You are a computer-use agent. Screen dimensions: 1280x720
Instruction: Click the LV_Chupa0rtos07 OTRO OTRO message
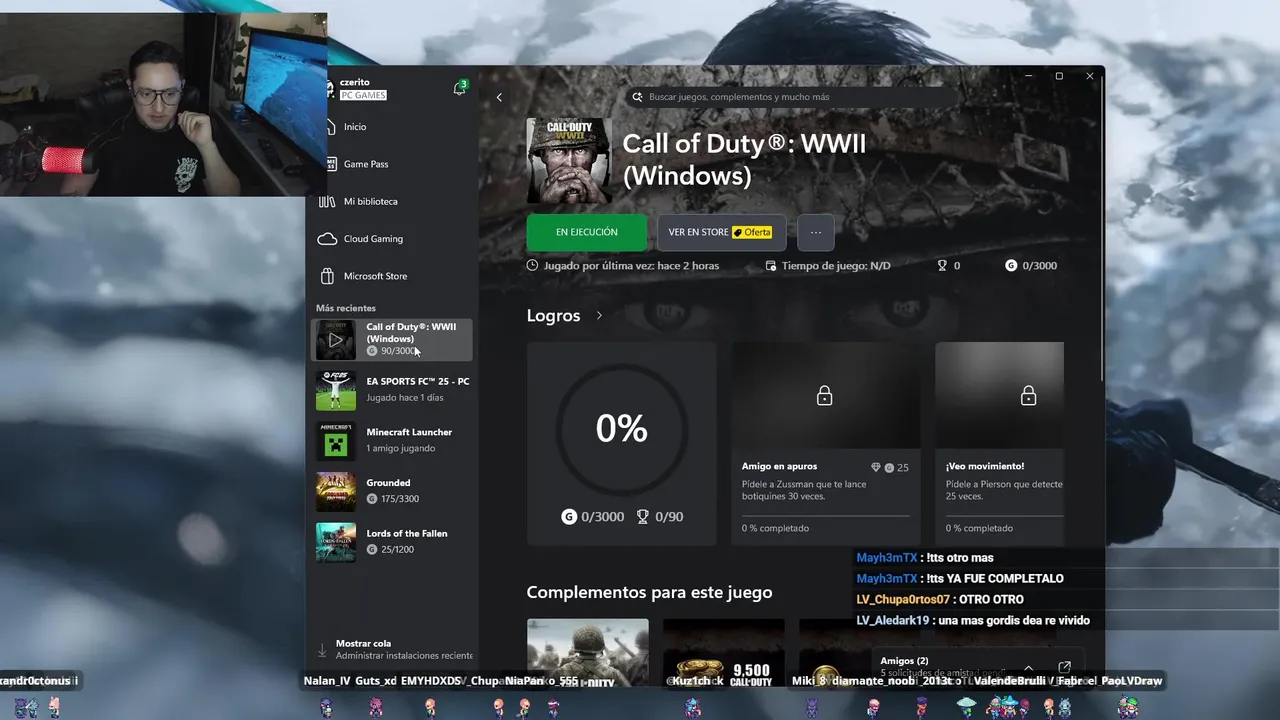tap(940, 599)
